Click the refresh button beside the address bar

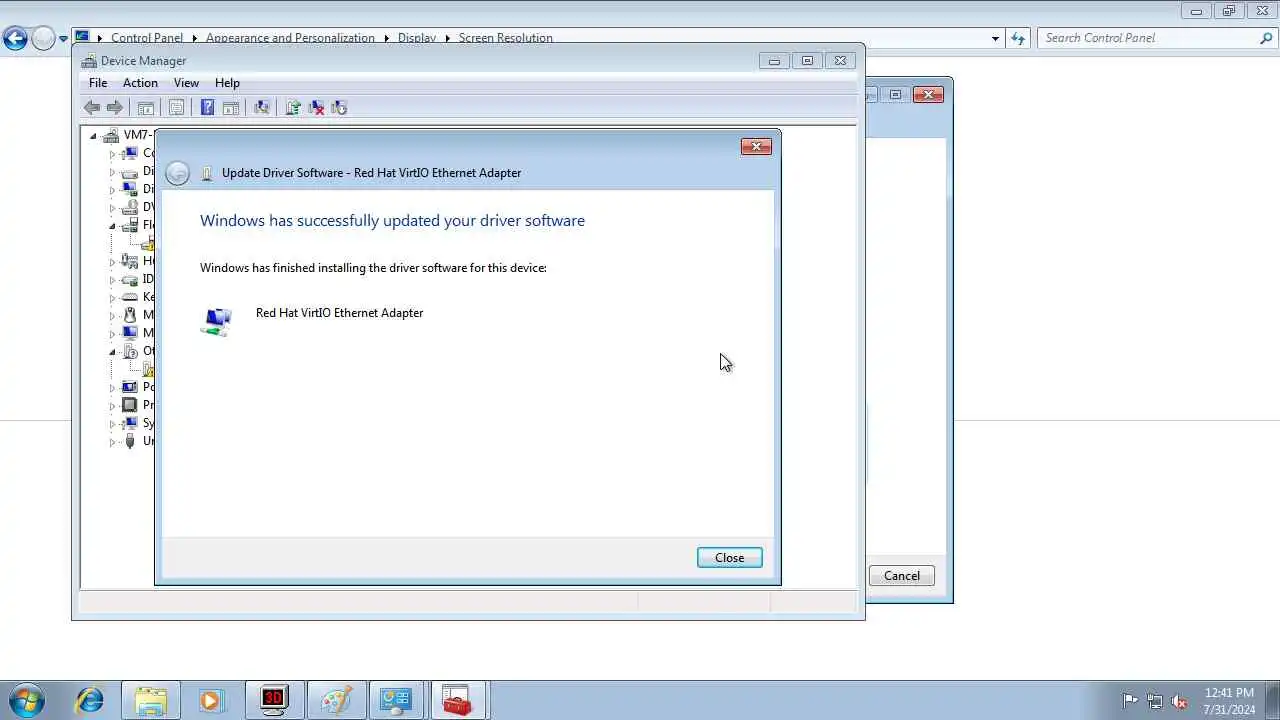1018,38
